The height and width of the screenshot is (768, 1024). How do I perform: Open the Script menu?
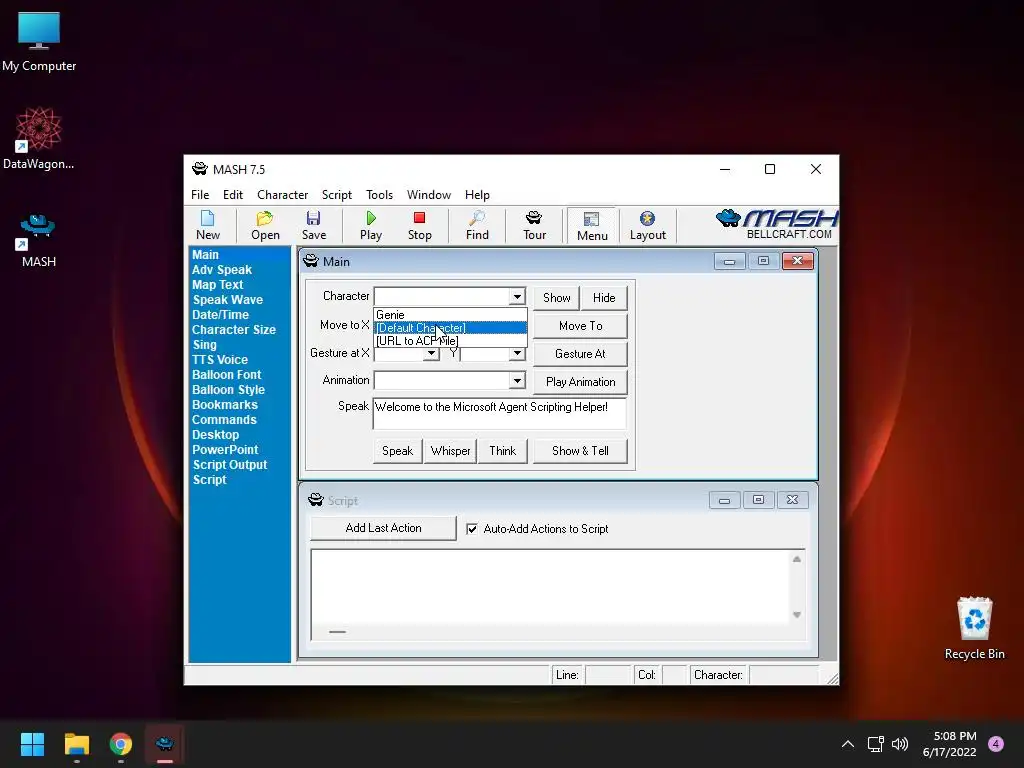click(x=336, y=195)
